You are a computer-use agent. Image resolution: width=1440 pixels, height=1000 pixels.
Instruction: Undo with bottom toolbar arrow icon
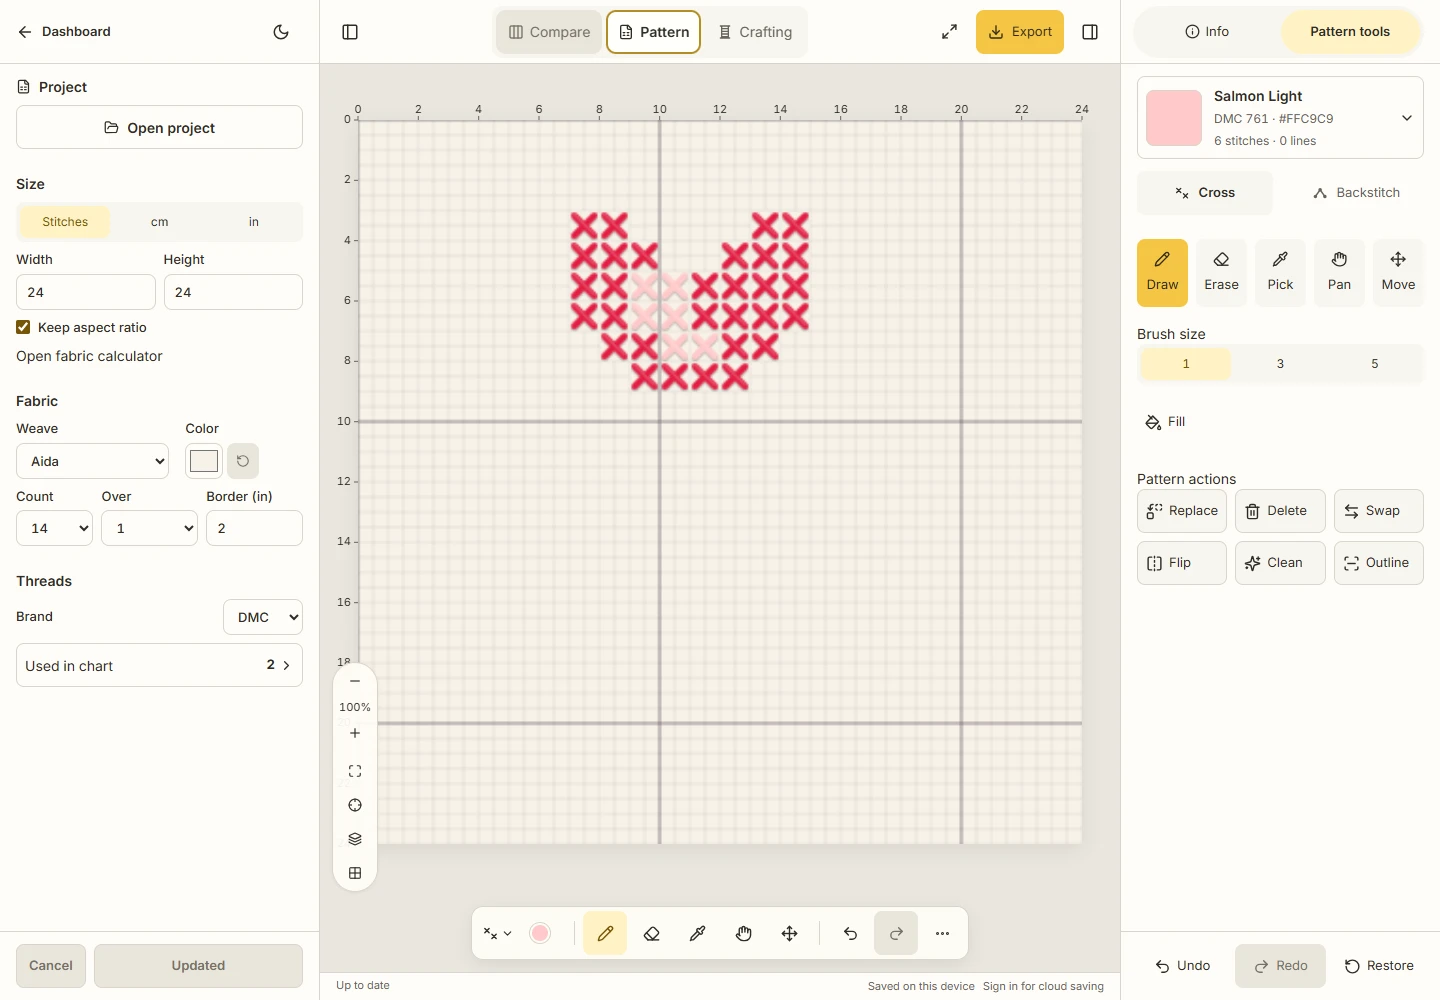click(850, 933)
